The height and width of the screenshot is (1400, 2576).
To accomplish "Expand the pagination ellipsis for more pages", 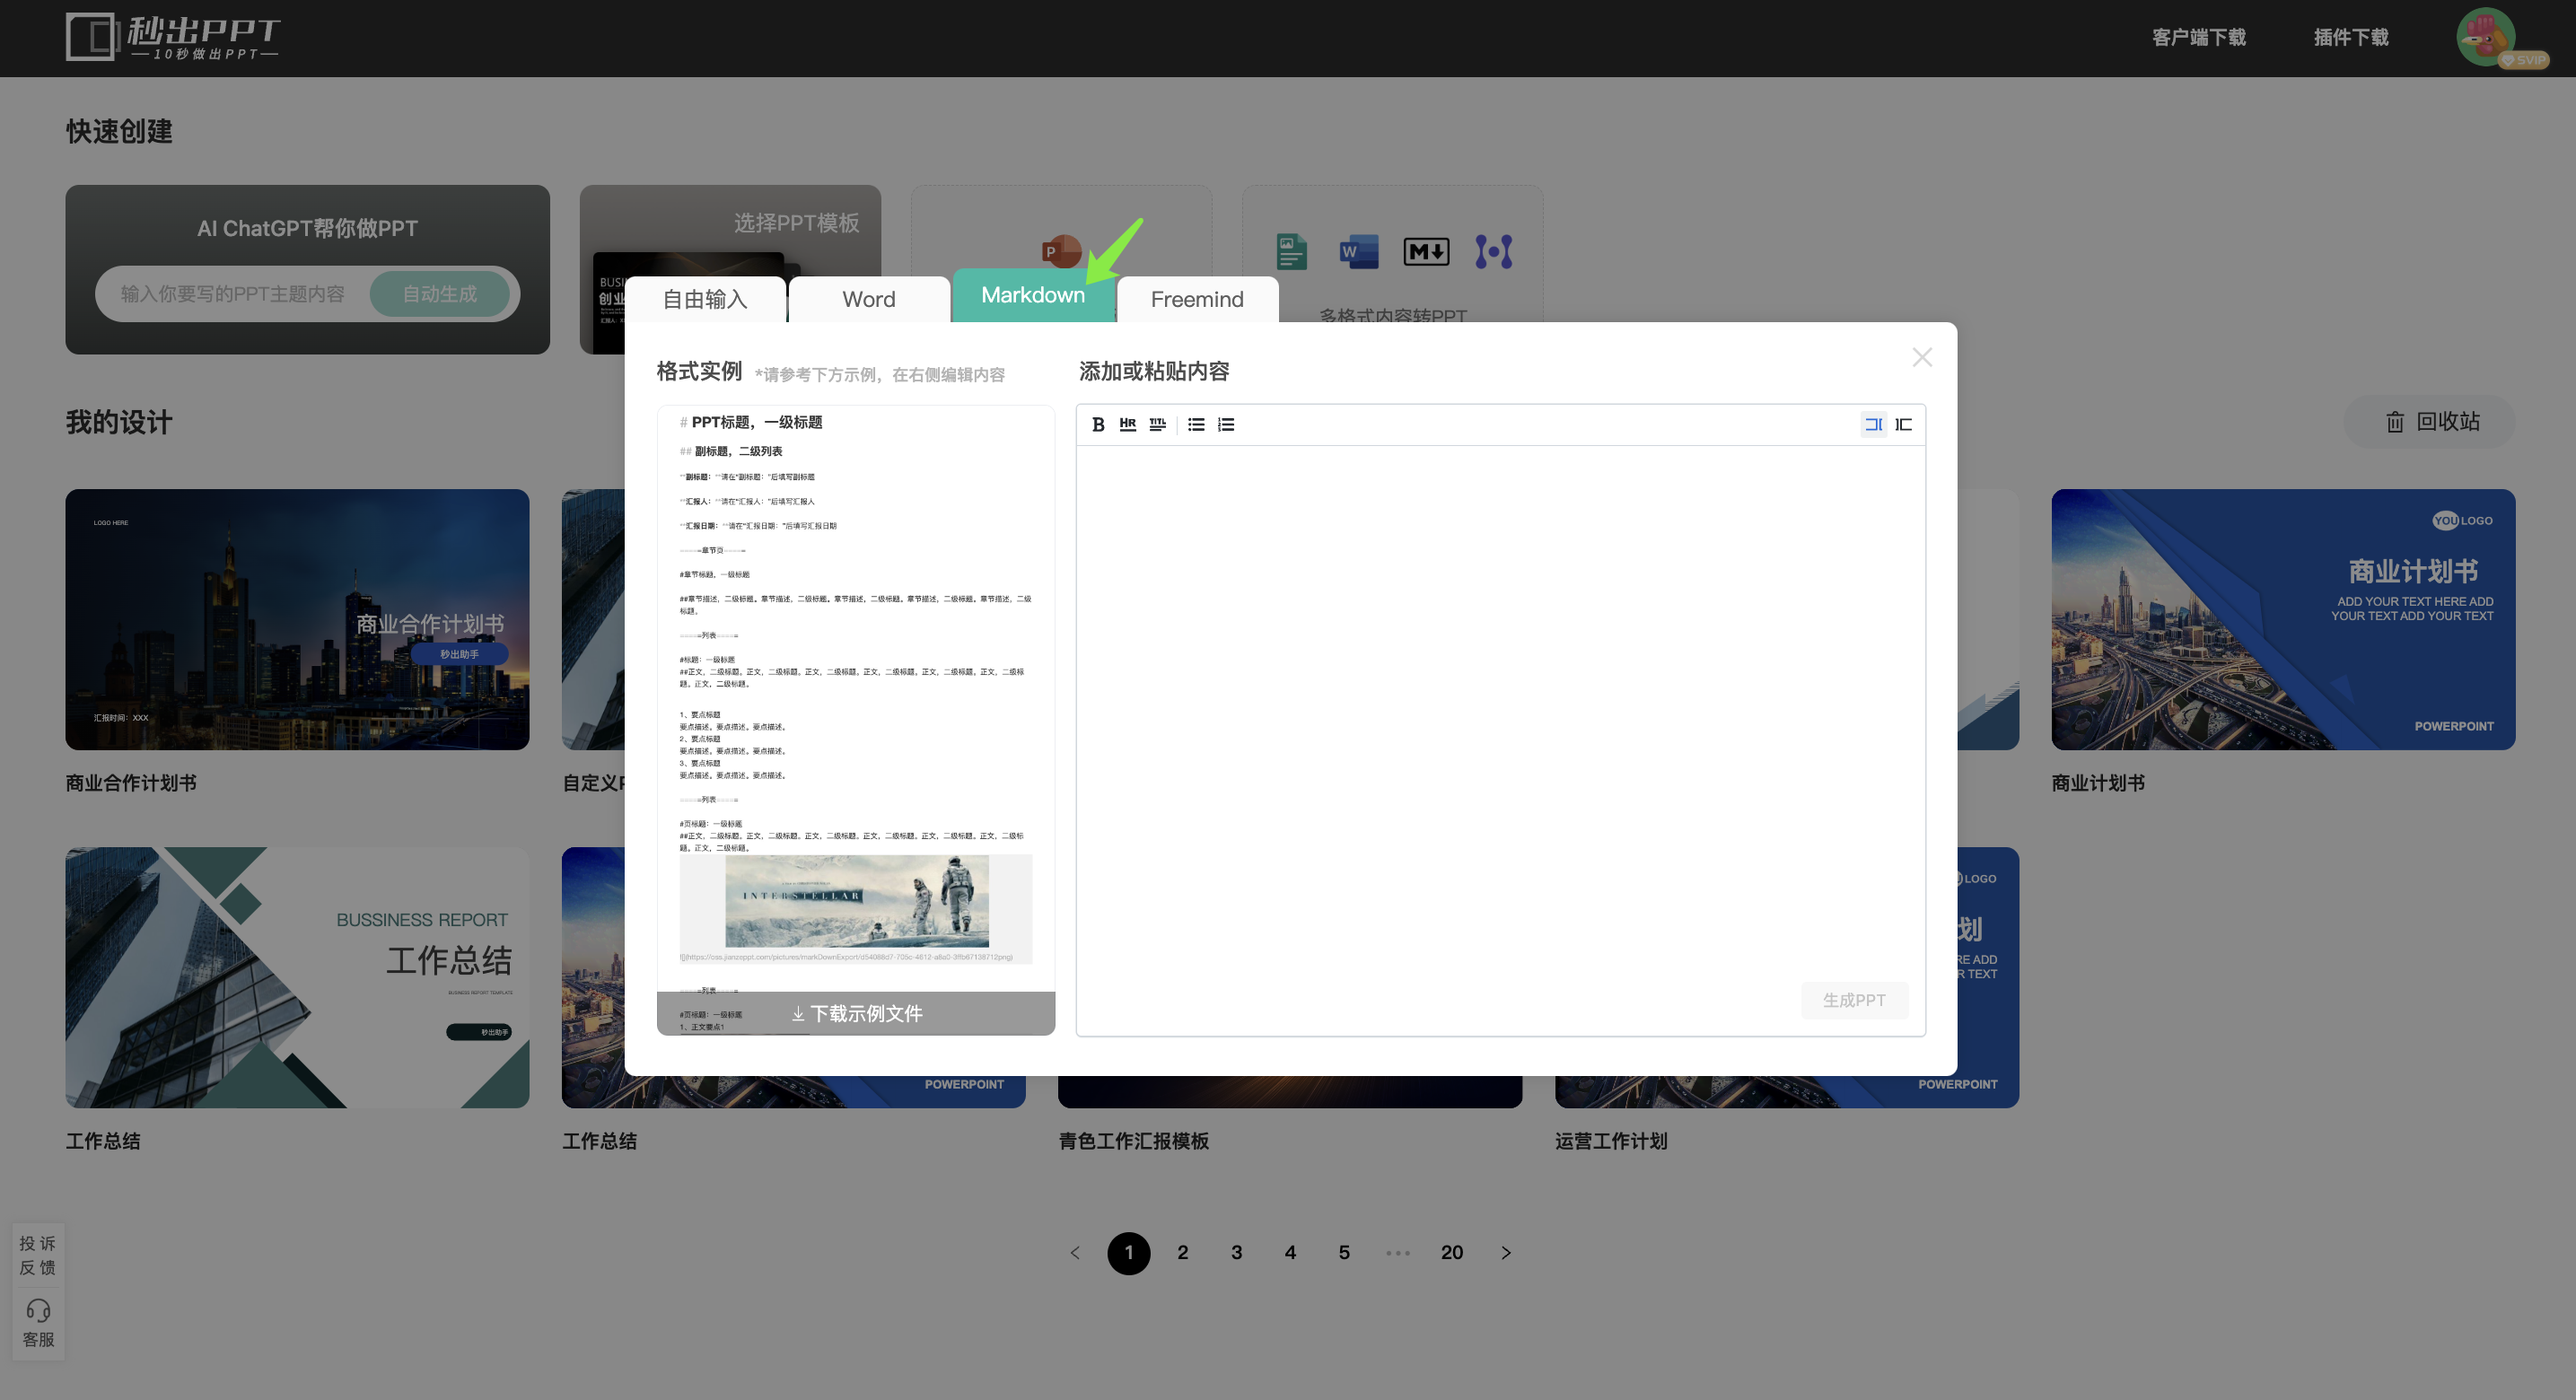I will [x=1398, y=1253].
